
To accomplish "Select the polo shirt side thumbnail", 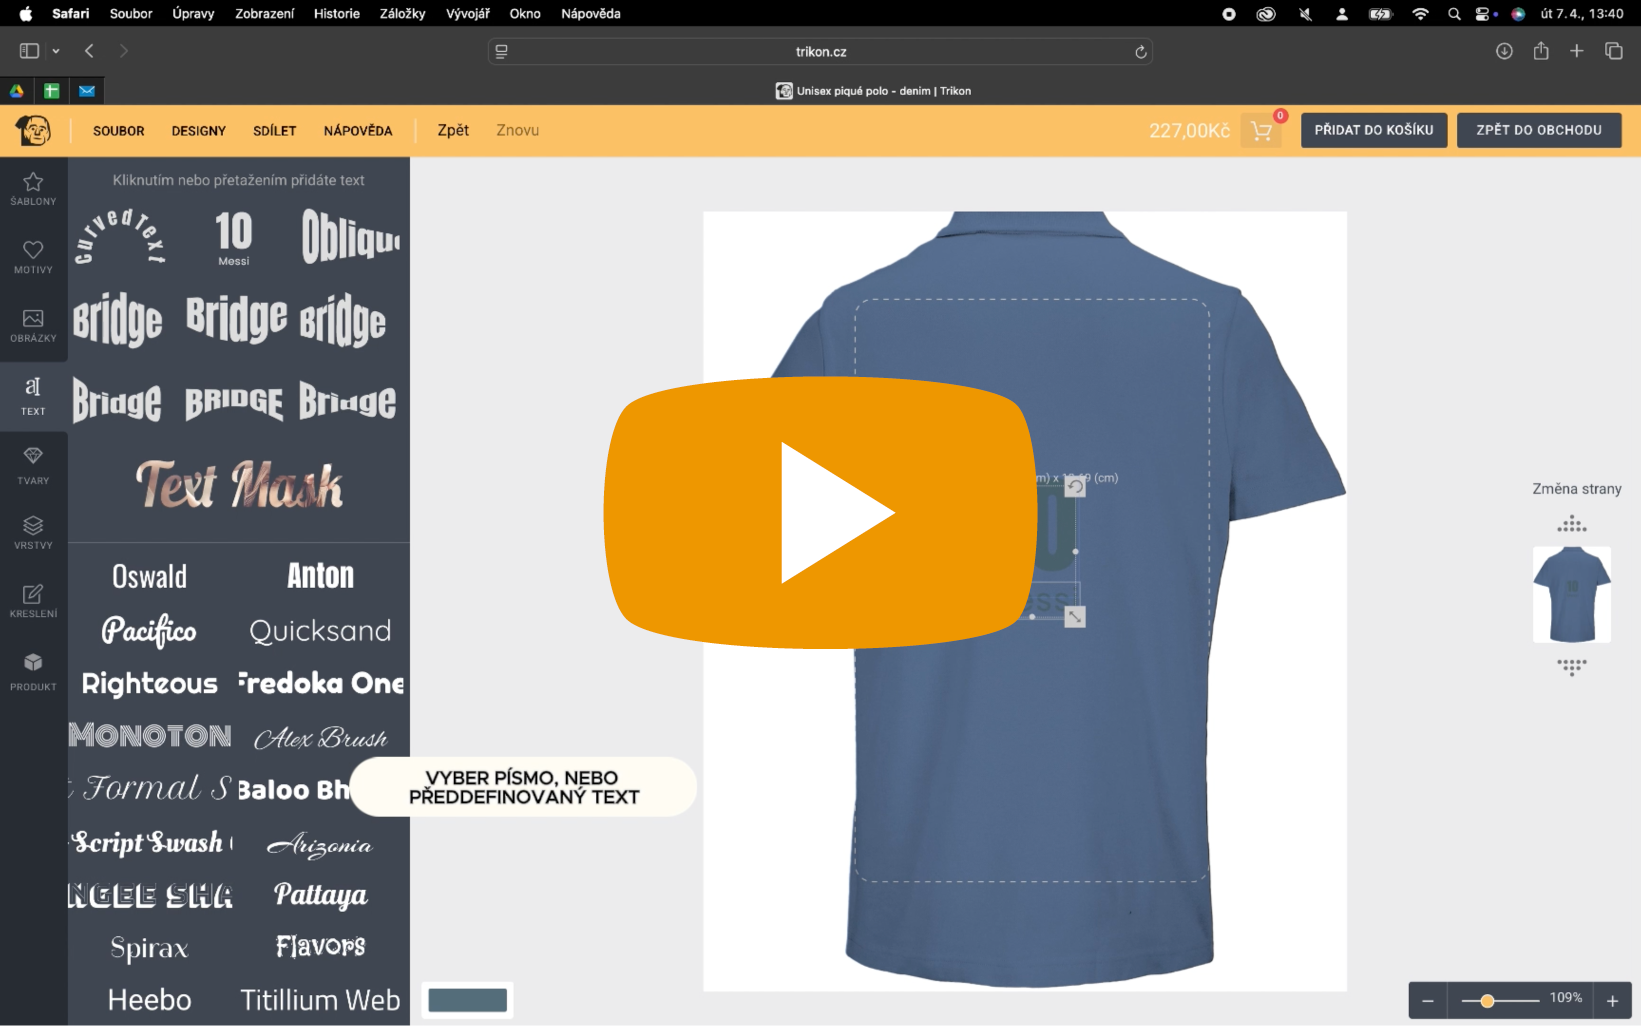I will 1571,595.
